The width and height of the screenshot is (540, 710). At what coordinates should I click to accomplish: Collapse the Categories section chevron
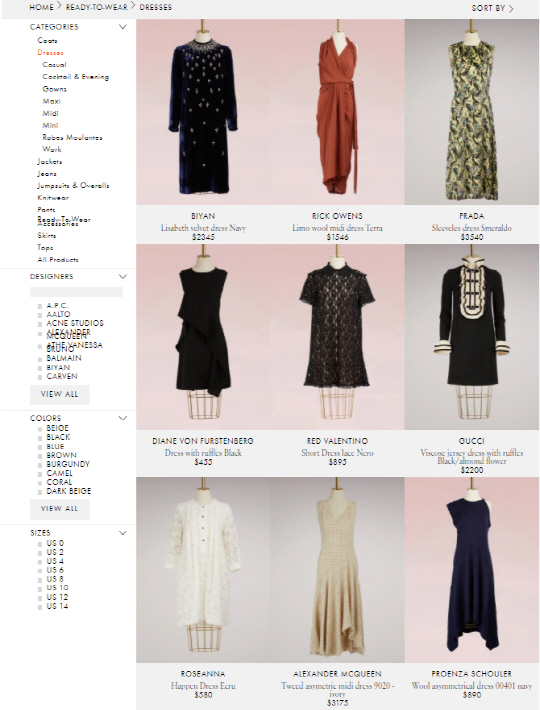(x=122, y=27)
